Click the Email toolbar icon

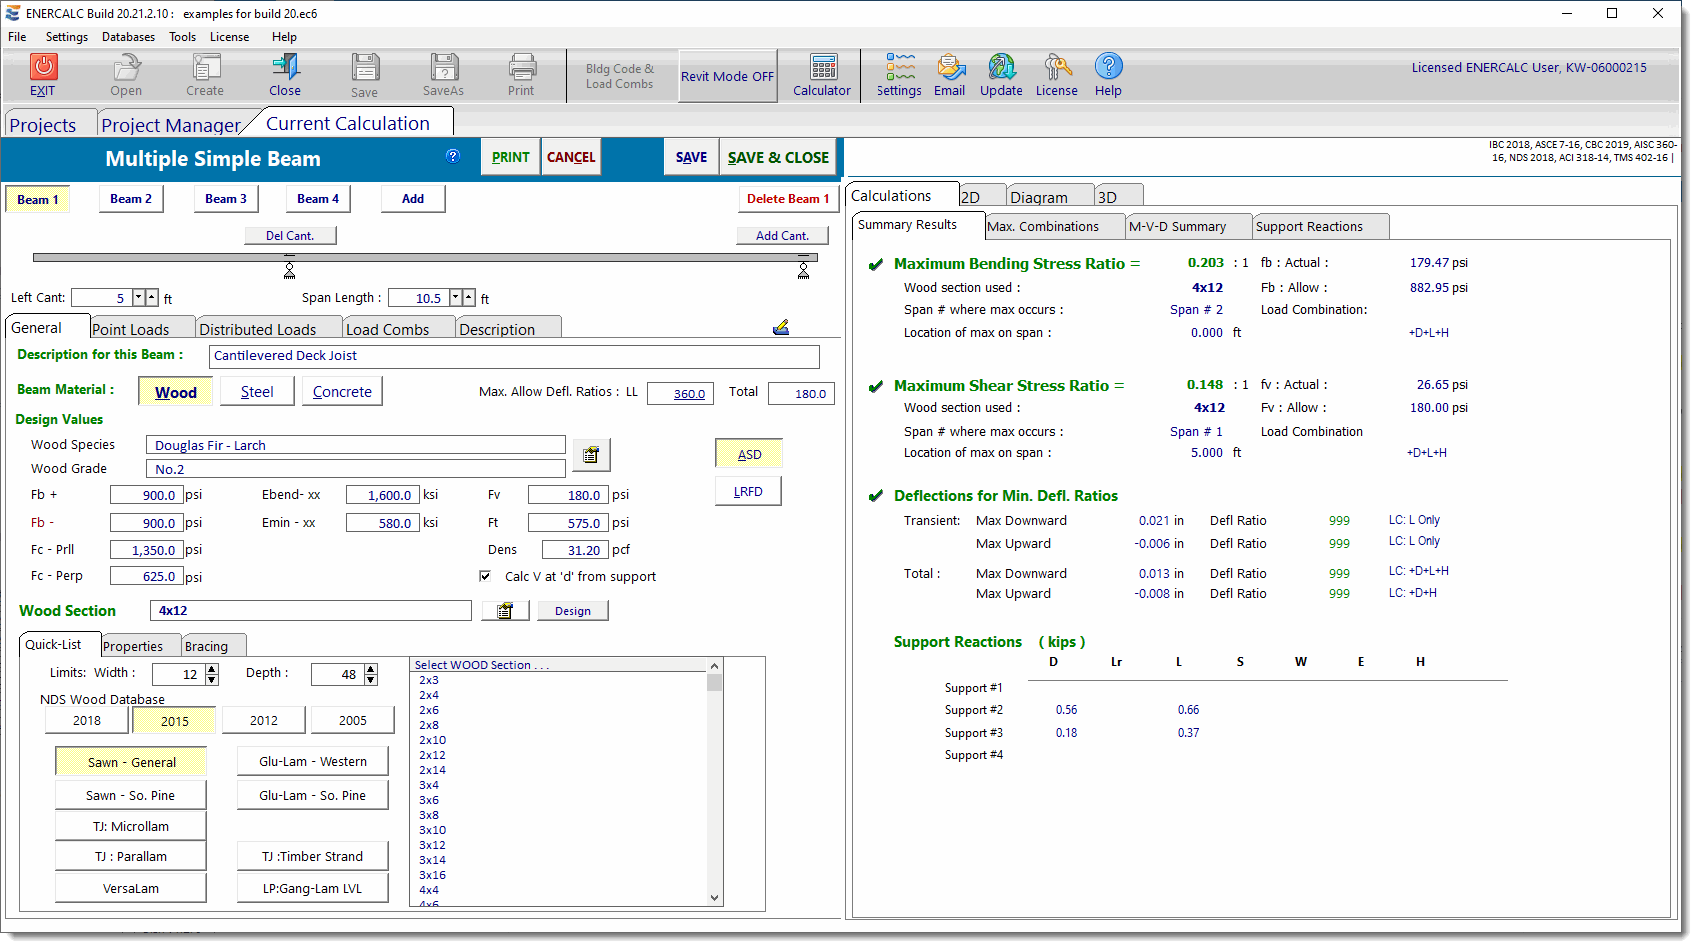pyautogui.click(x=949, y=68)
